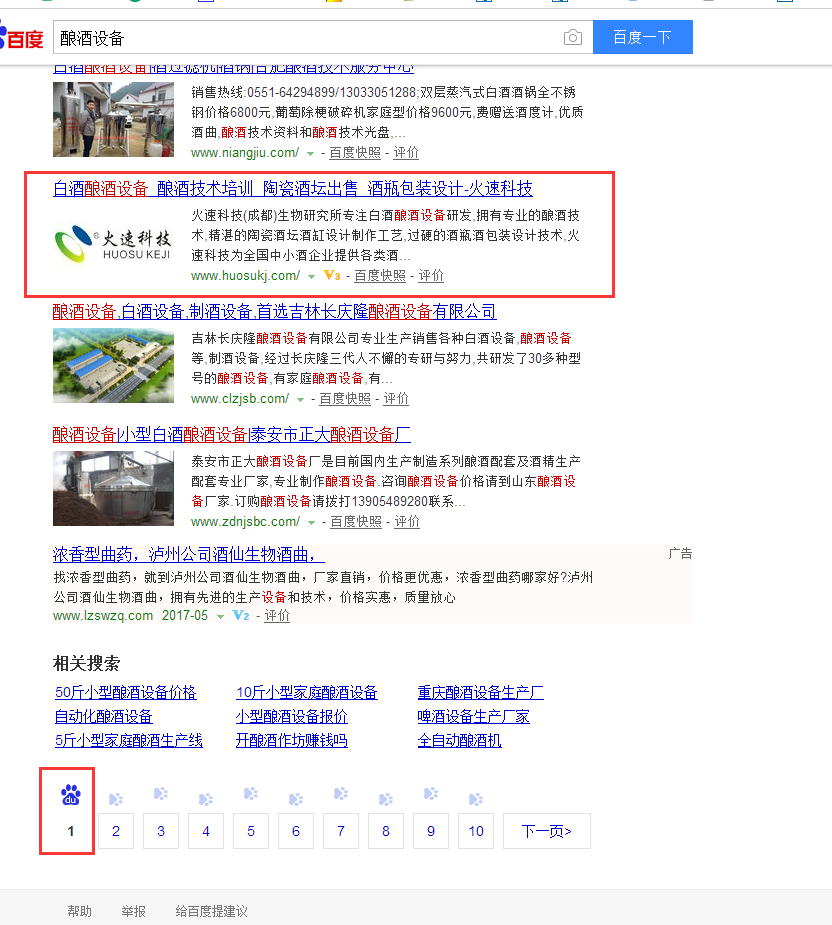Visit the www.niangjiu.com/ URL link

[x=245, y=153]
